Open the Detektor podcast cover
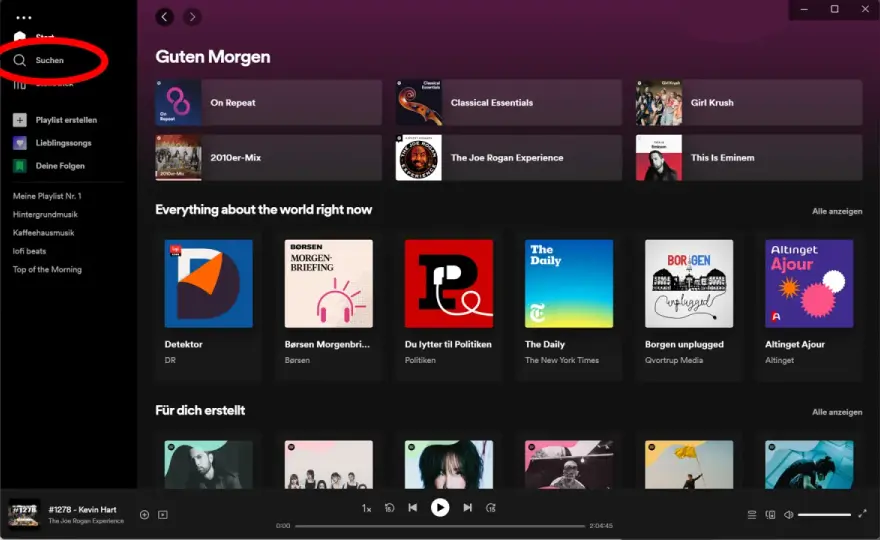 (209, 283)
